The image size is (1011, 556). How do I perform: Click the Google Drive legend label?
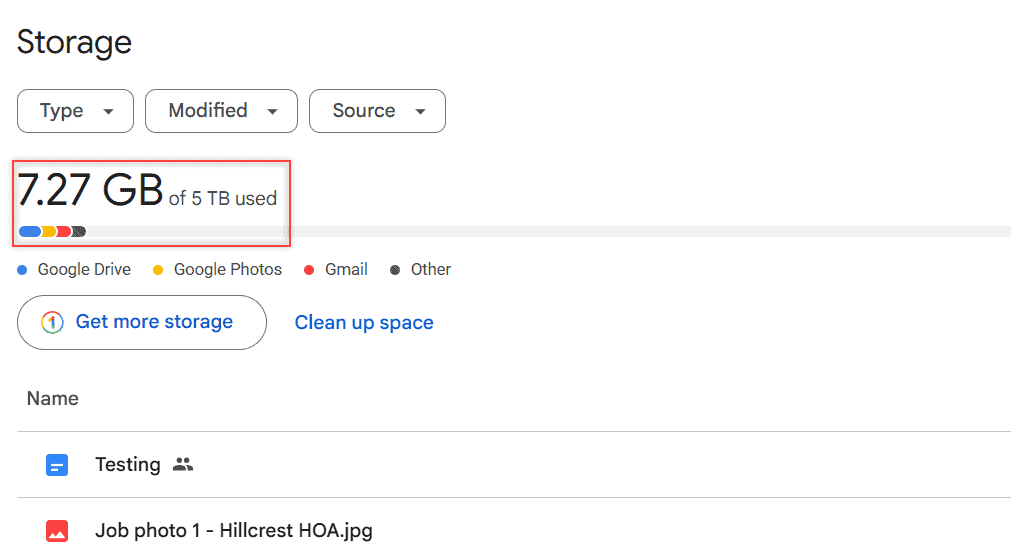84,270
